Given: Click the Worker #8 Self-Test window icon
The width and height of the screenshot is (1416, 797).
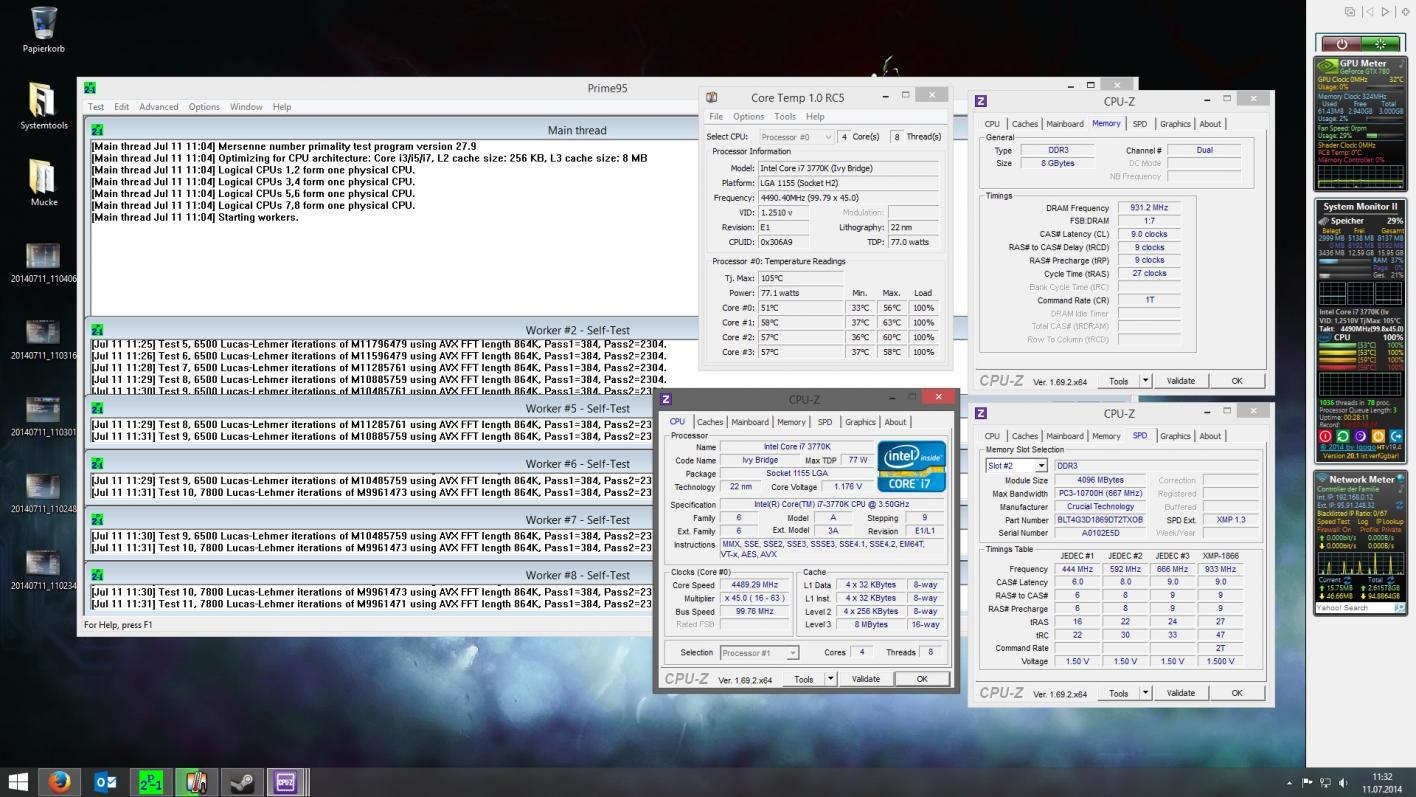Looking at the screenshot, I should pyautogui.click(x=97, y=575).
